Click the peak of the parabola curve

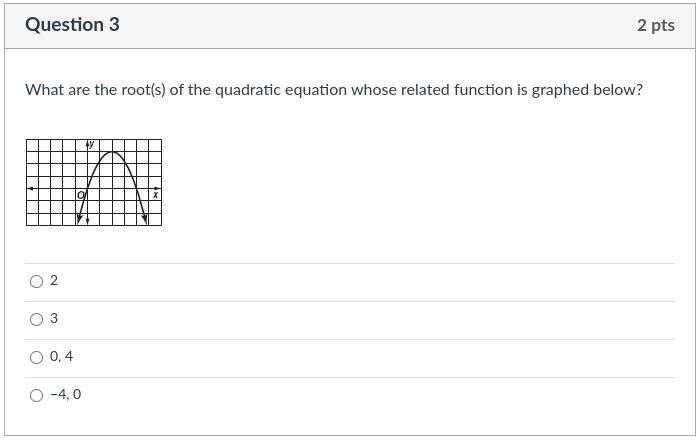[x=114, y=152]
